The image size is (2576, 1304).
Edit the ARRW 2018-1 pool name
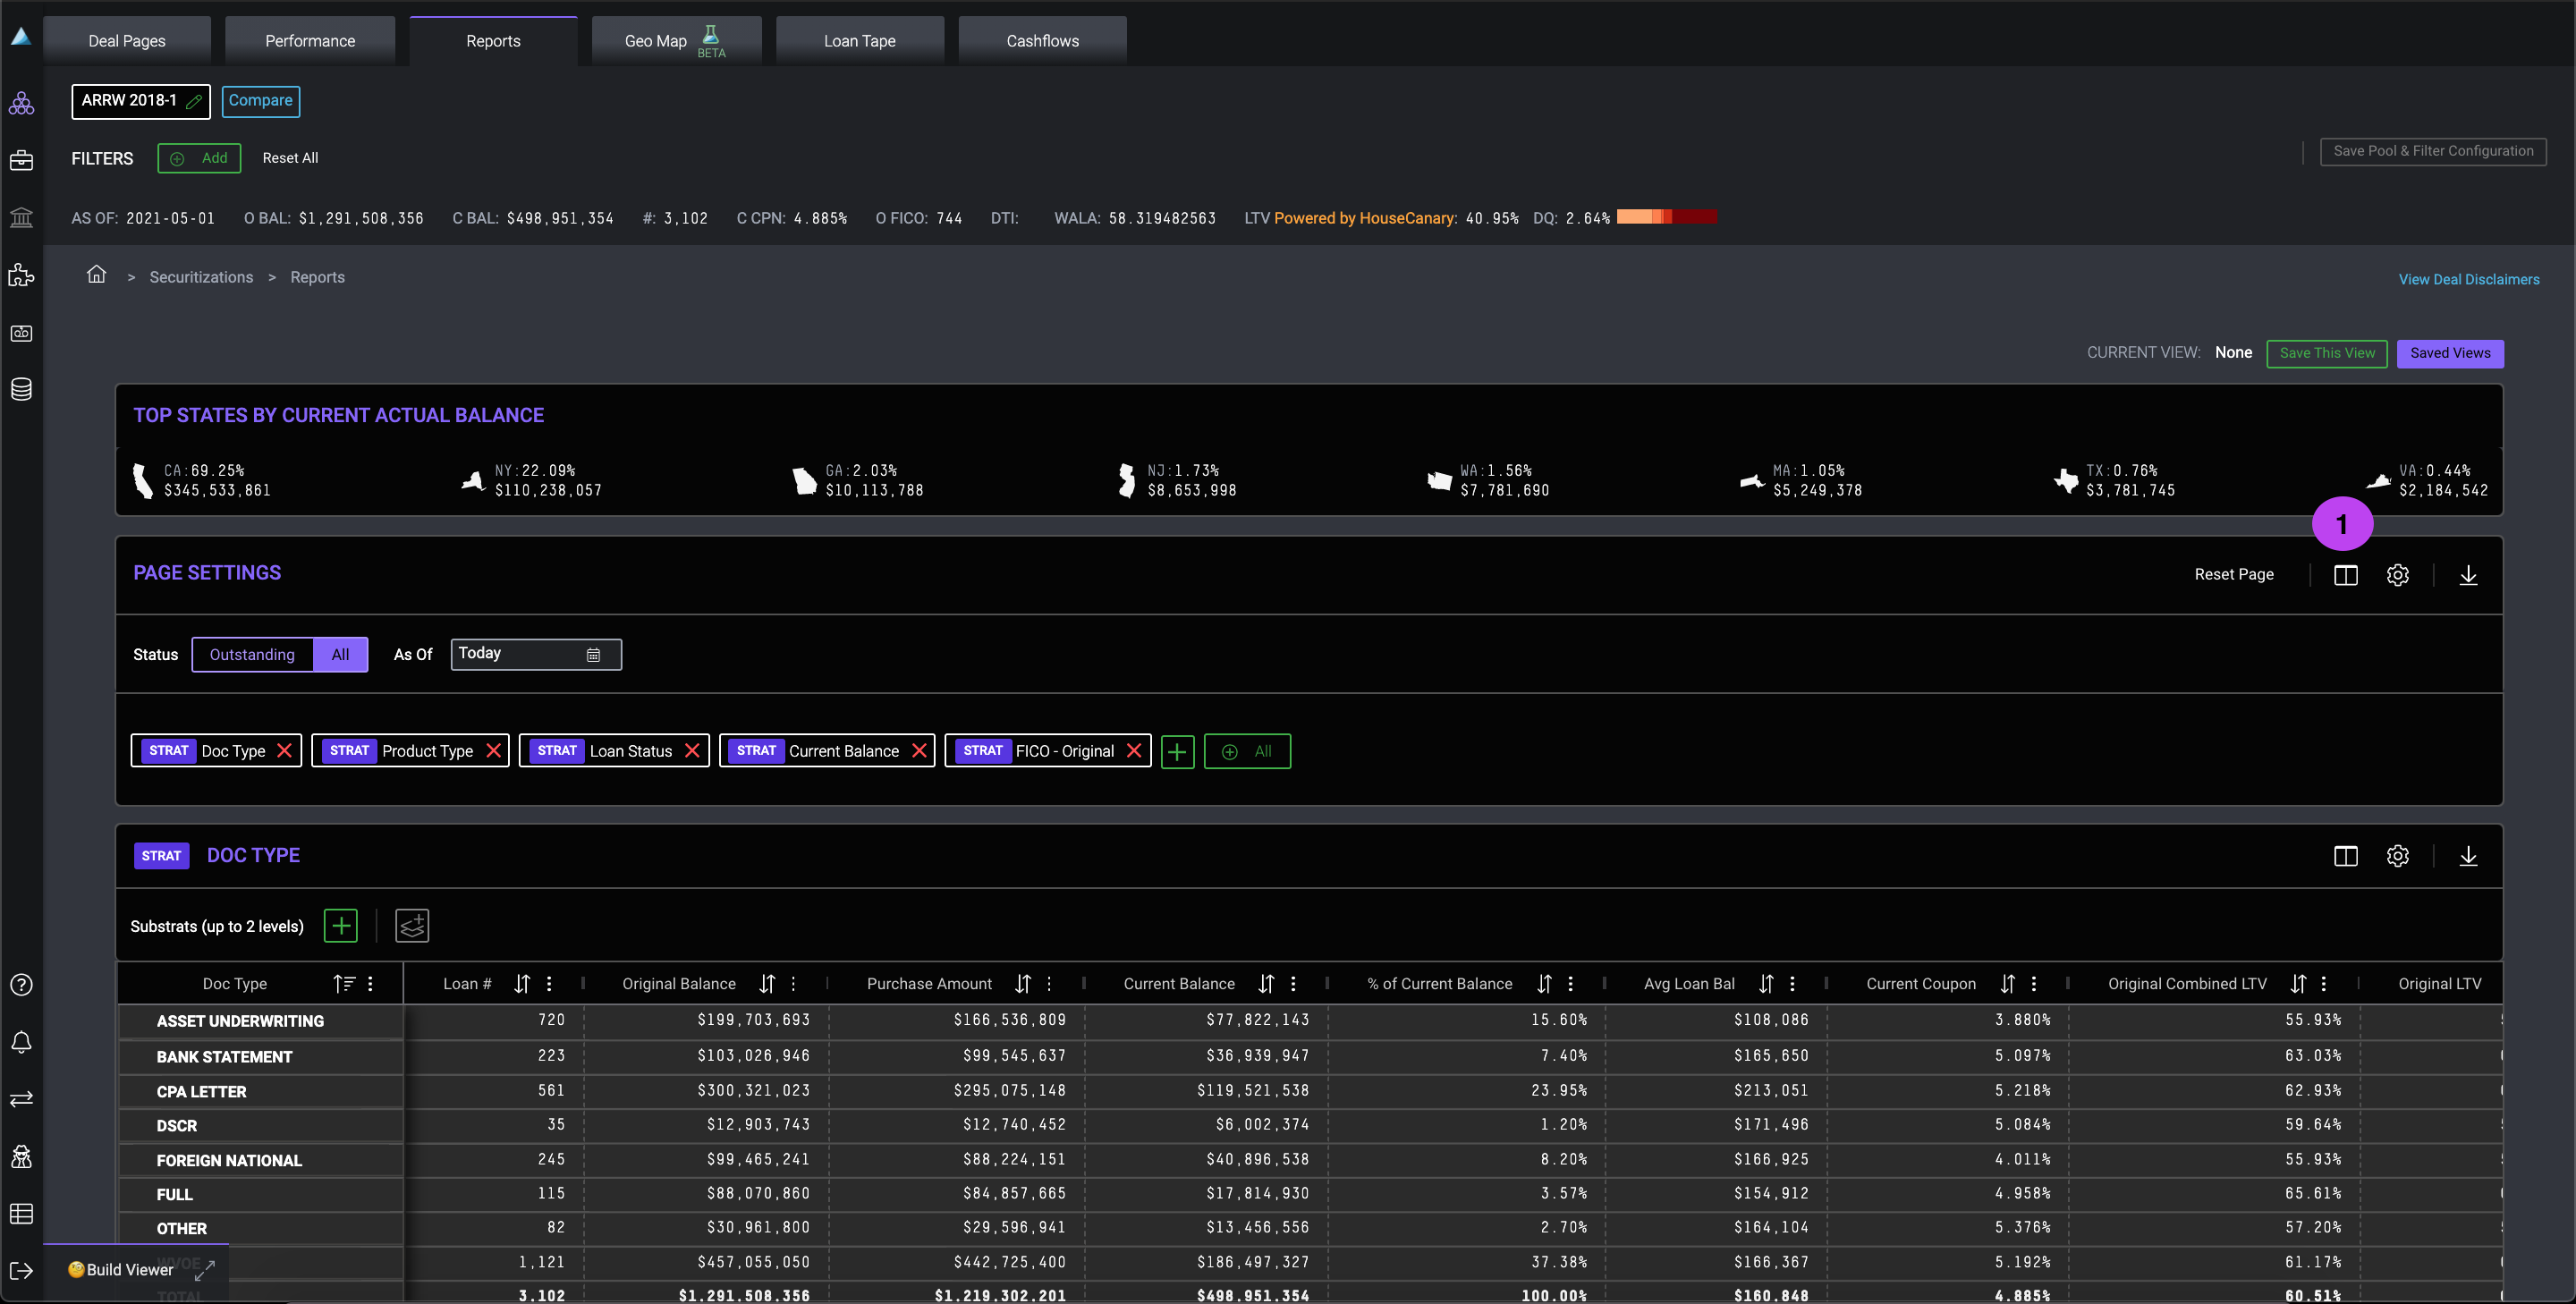(195, 101)
